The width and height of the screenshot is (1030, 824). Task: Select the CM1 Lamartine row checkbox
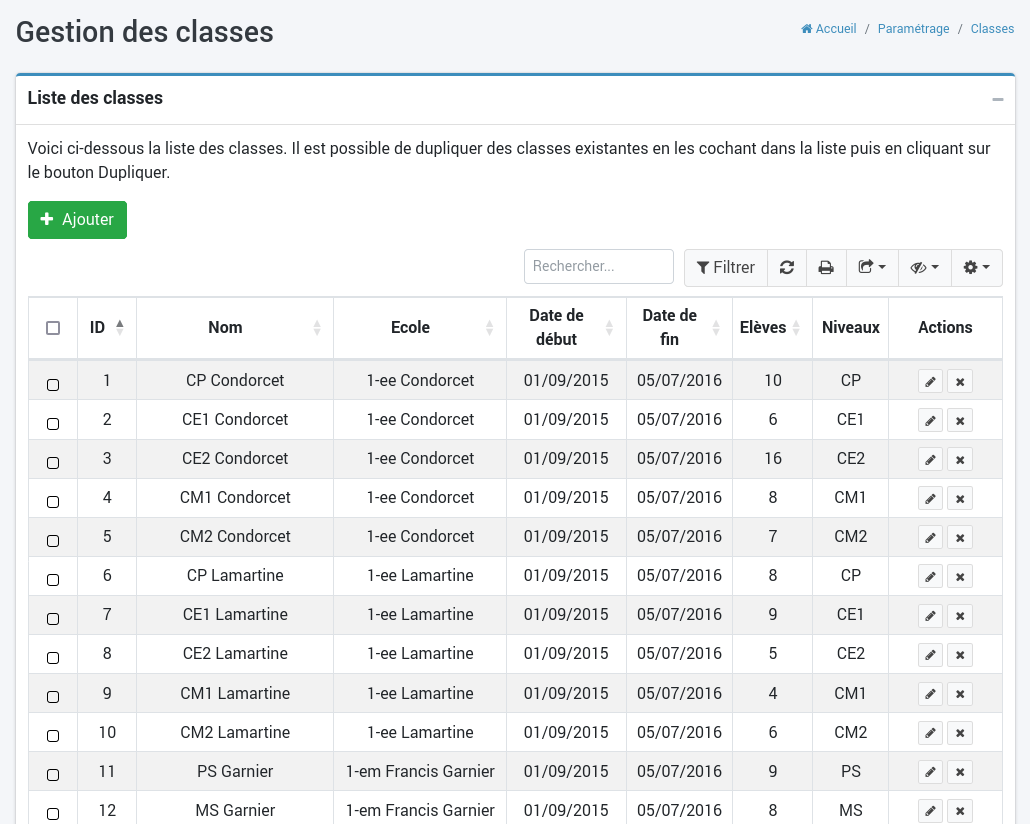click(53, 697)
